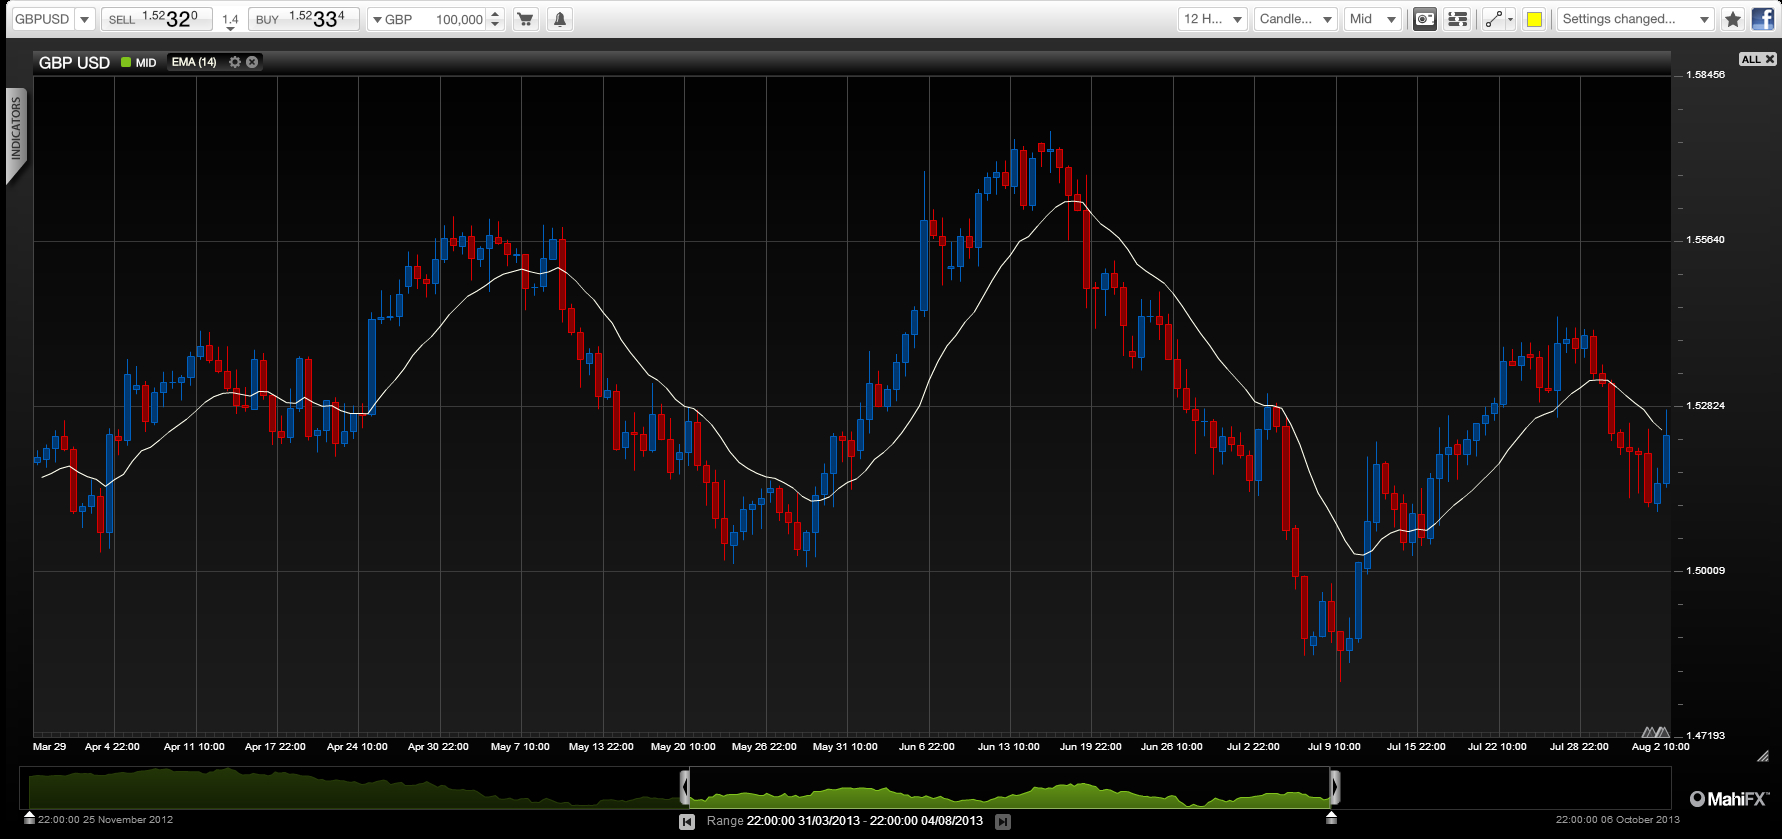Click the 100,000 trade amount field
The image size is (1782, 839).
(x=457, y=19)
